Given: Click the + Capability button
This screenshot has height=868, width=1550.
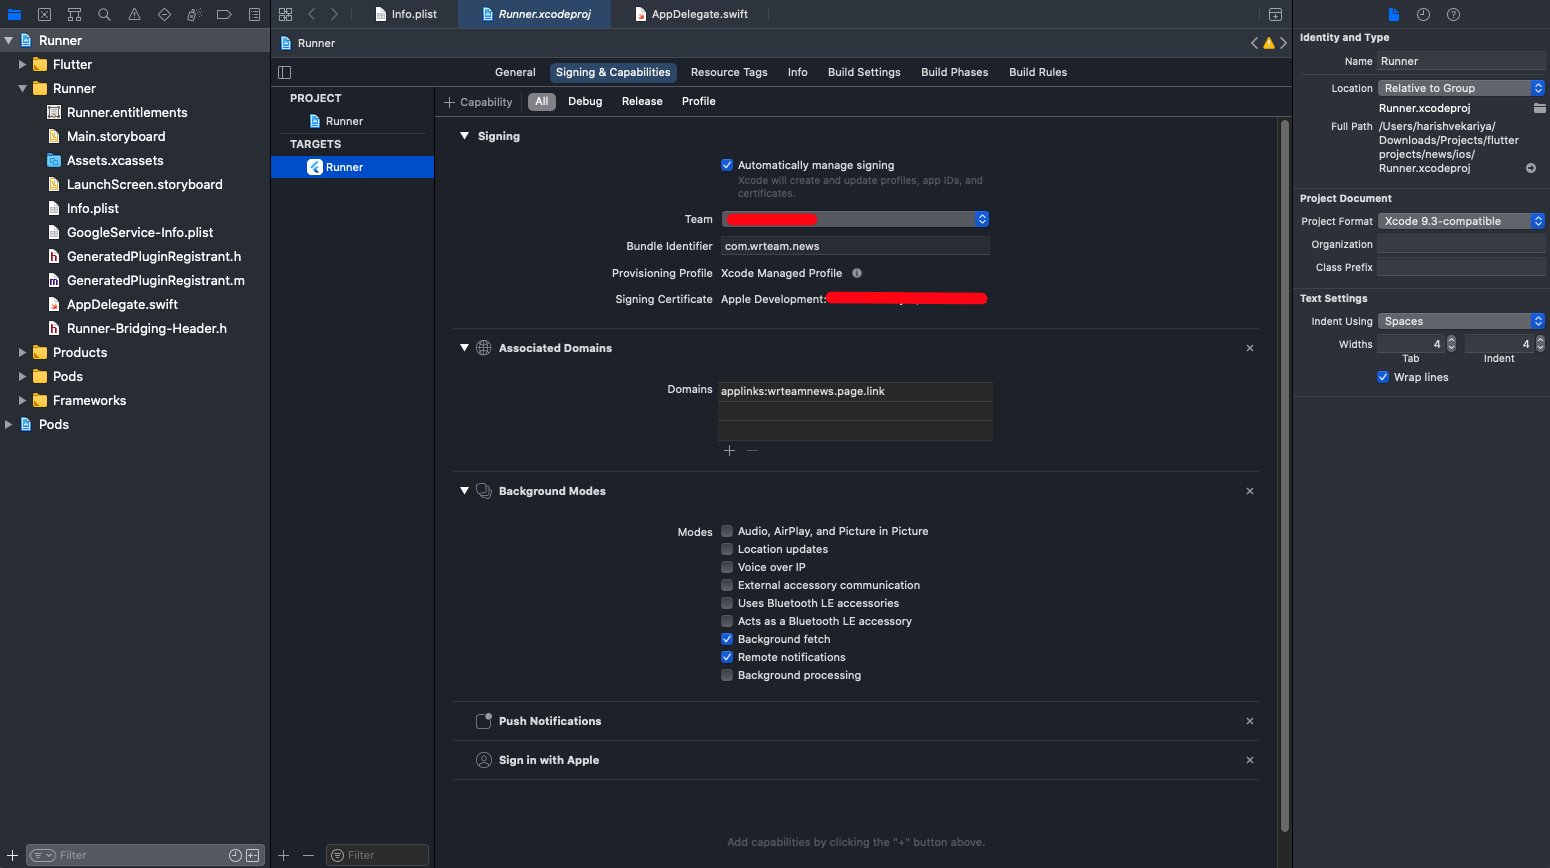Looking at the screenshot, I should (x=478, y=102).
